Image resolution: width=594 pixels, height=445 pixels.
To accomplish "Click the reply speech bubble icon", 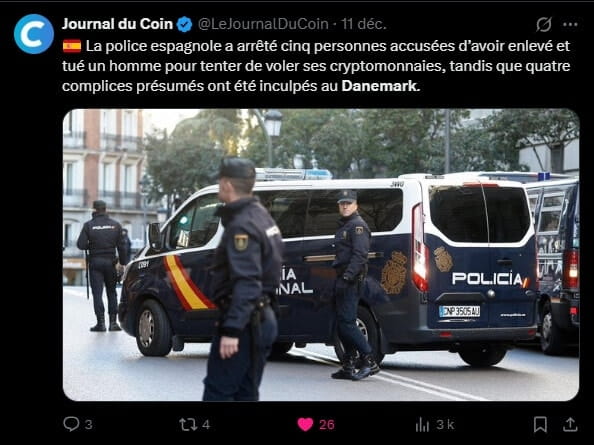I will (71, 424).
